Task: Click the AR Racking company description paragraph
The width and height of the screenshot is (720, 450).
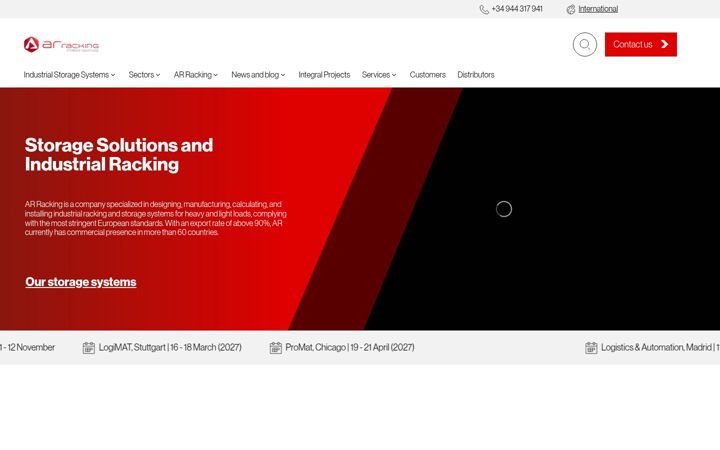Action: pyautogui.click(x=156, y=218)
